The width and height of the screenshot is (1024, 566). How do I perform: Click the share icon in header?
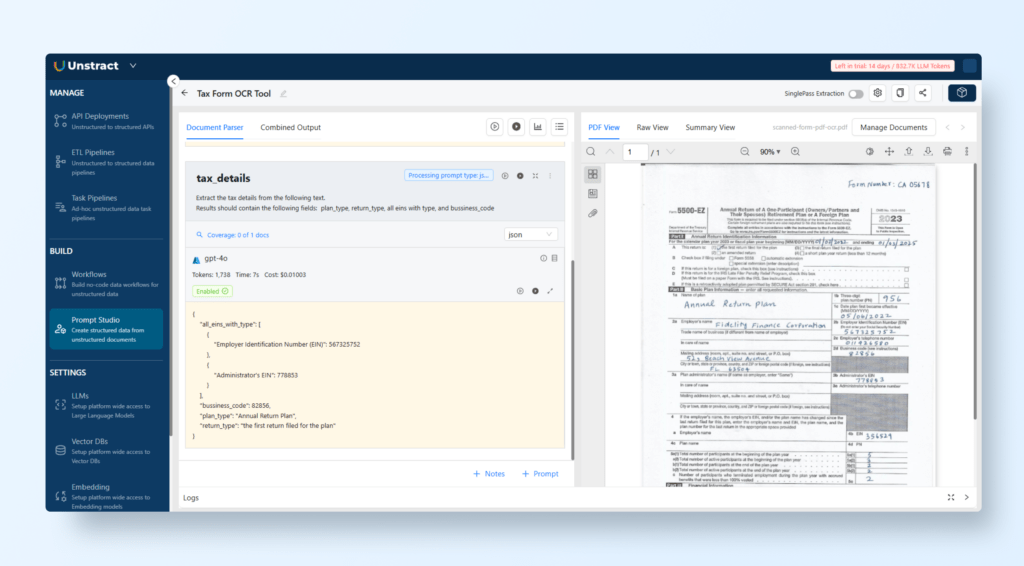[922, 93]
